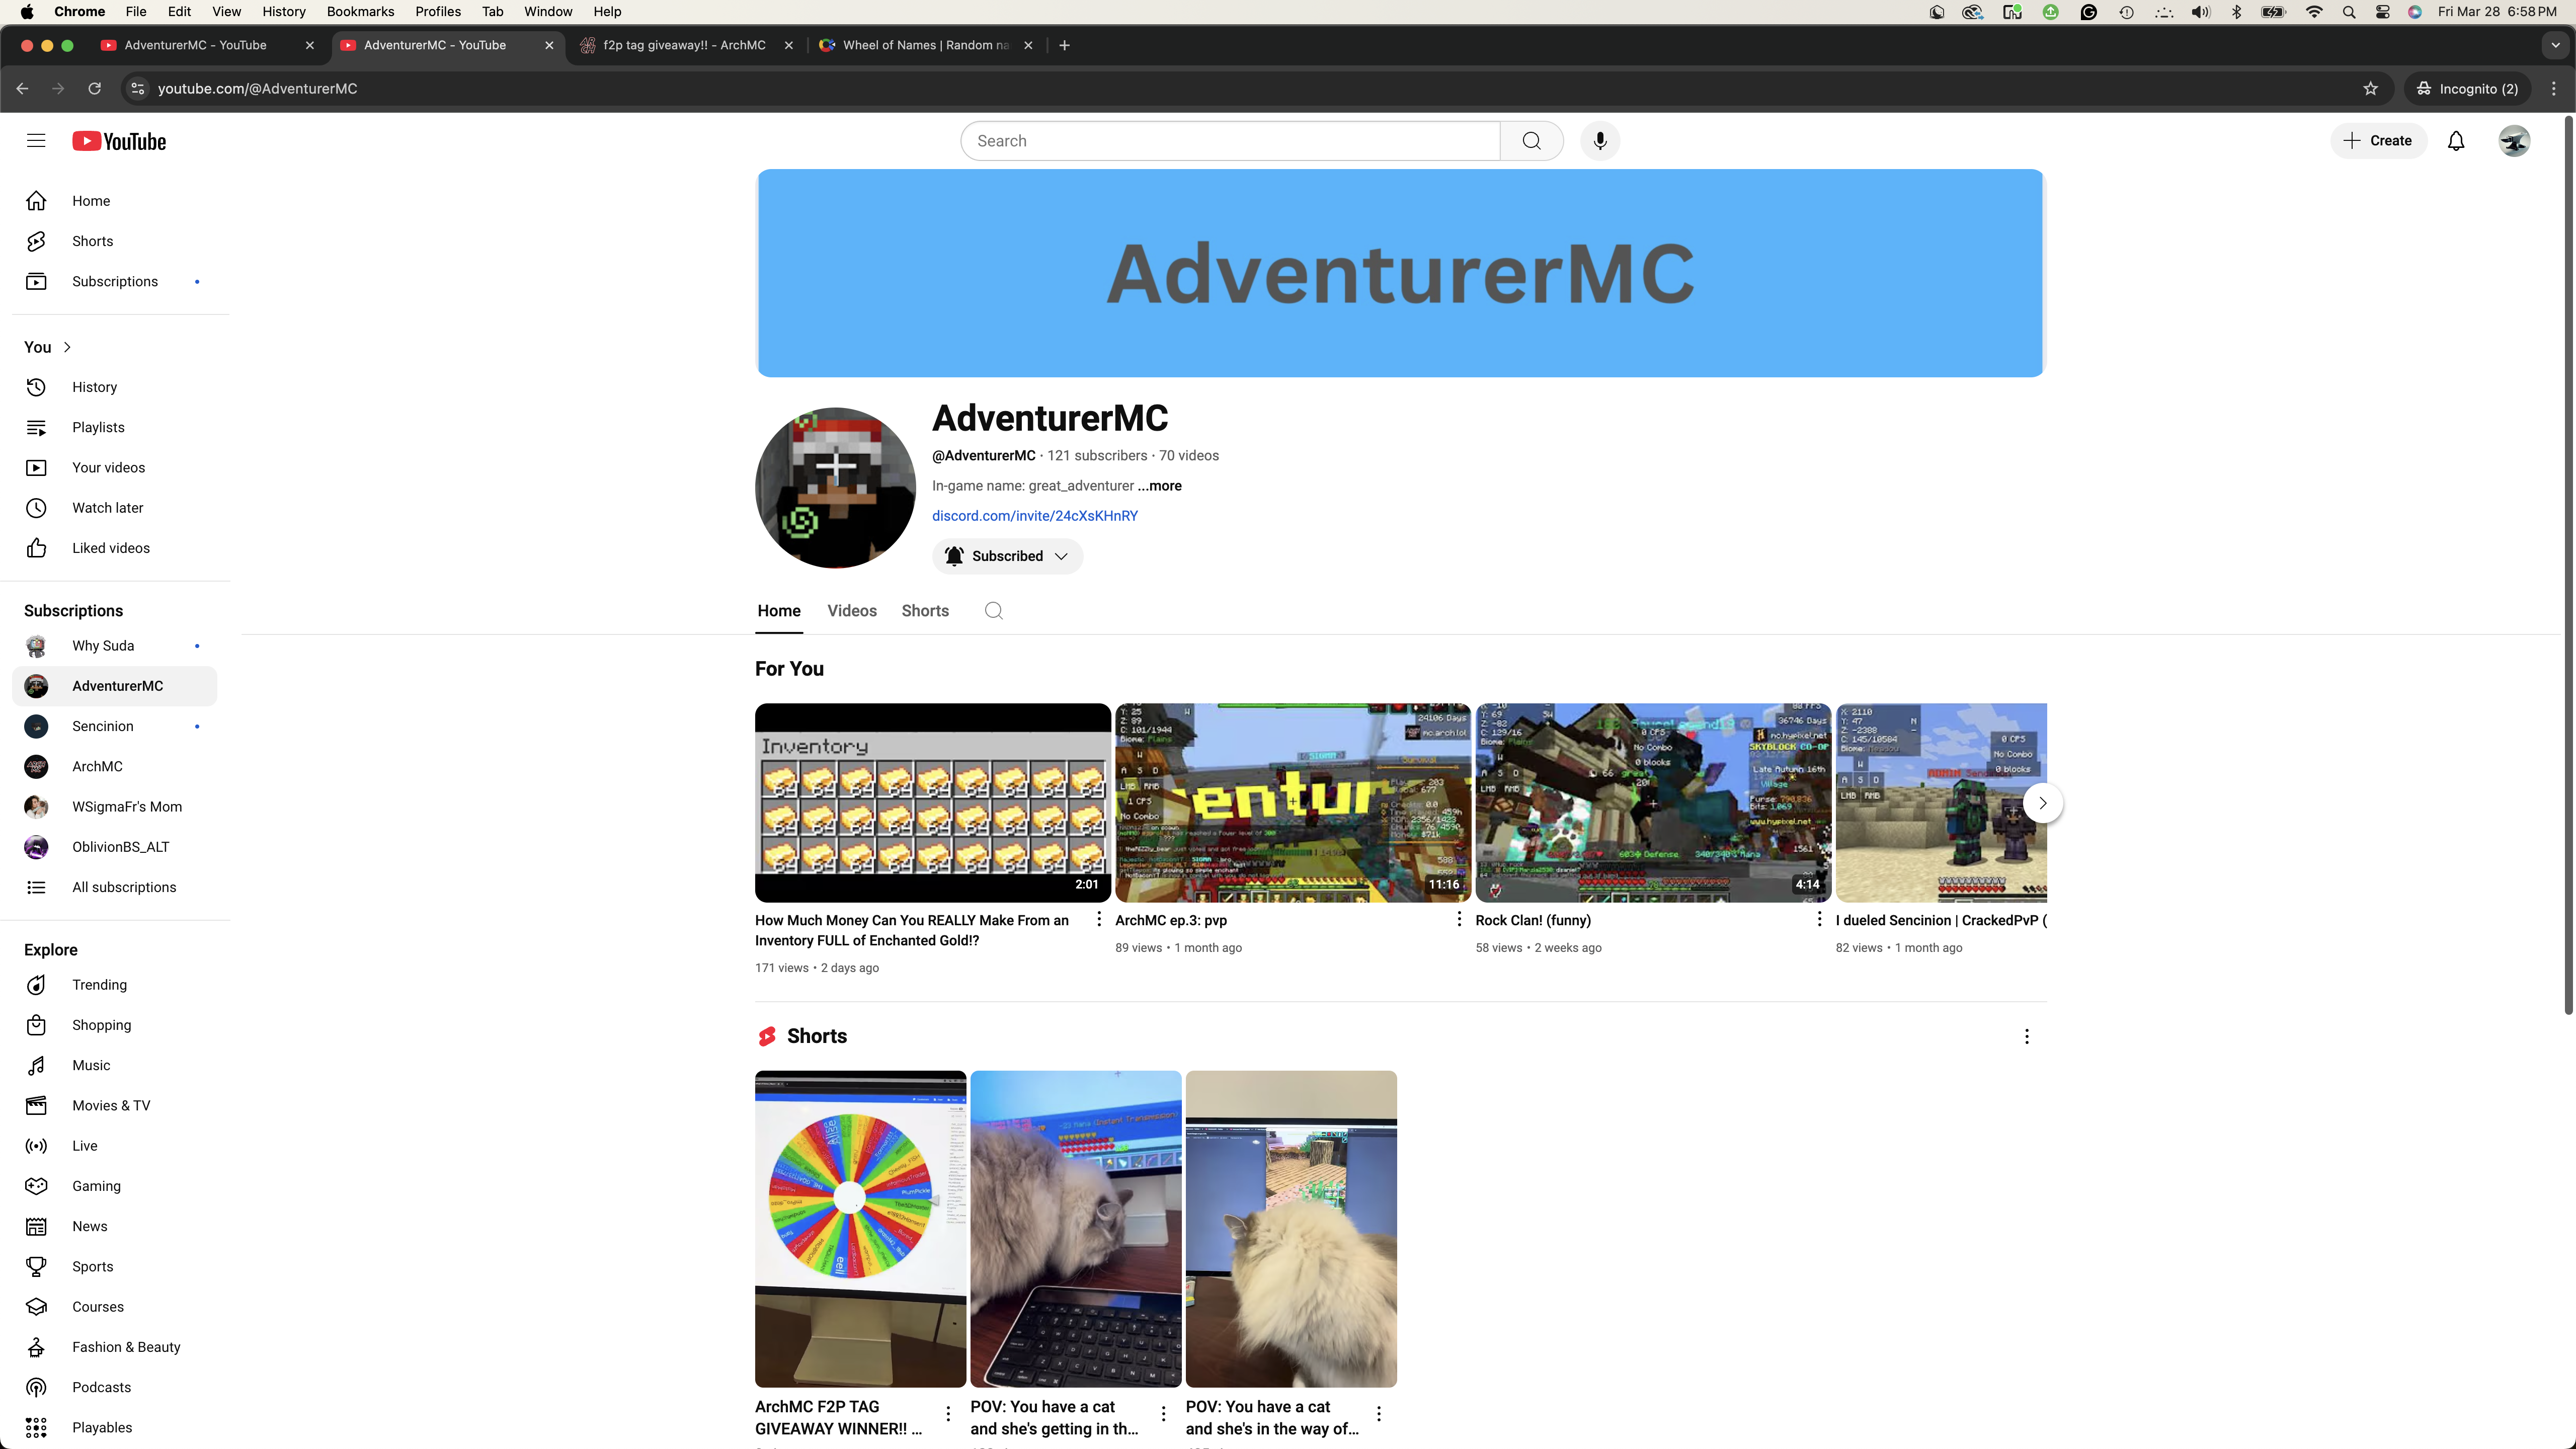
Task: Open Profiles menu in menu bar
Action: pyautogui.click(x=438, y=11)
